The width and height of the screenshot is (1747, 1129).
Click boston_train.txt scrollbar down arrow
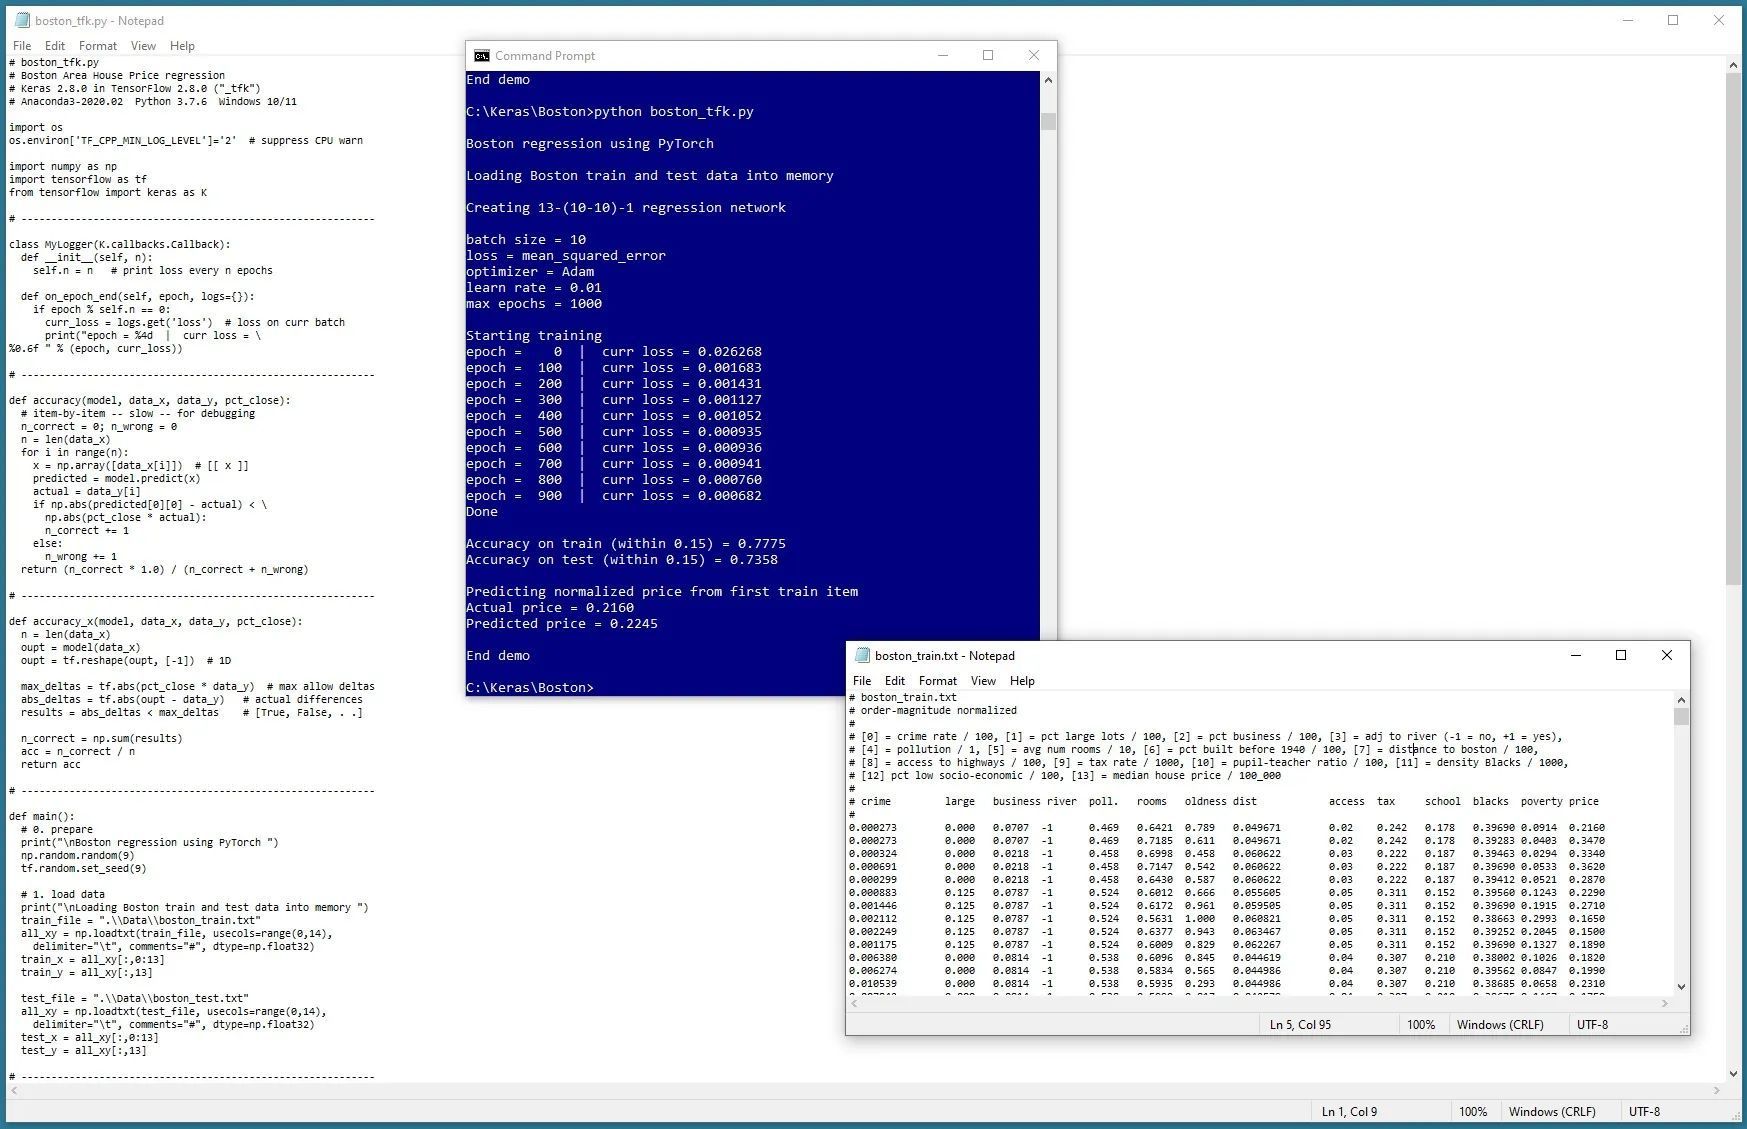click(1681, 987)
